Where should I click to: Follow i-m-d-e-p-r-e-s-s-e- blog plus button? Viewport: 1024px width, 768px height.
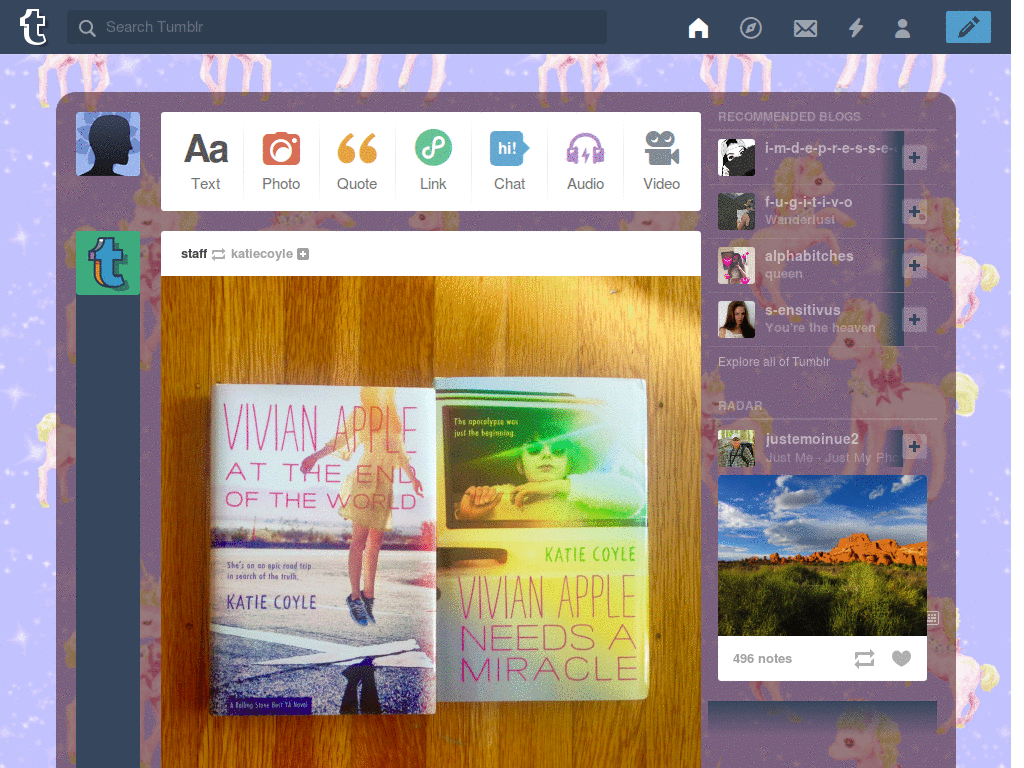coord(914,157)
